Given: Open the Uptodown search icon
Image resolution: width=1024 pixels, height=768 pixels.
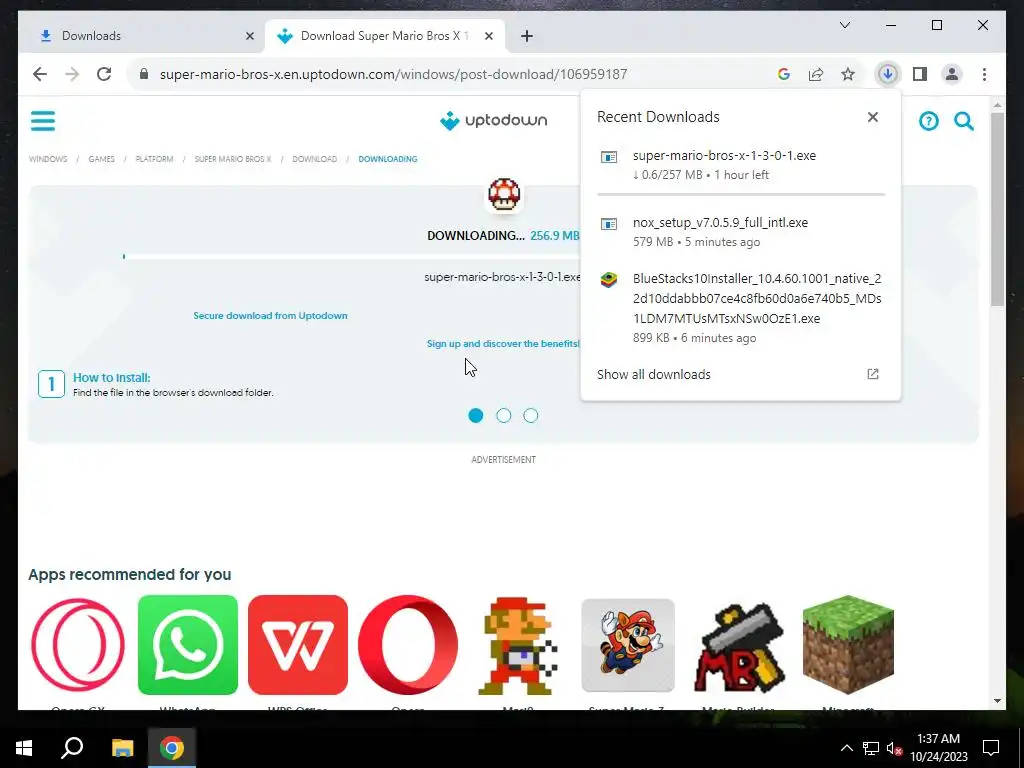Looking at the screenshot, I should (964, 121).
